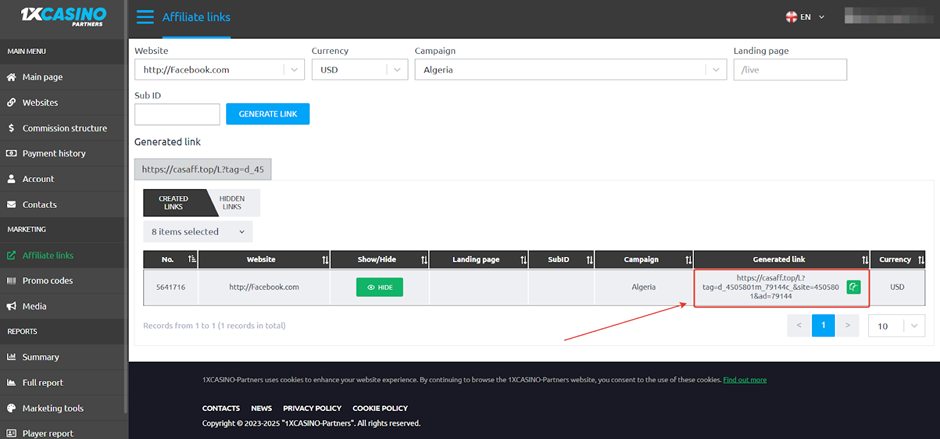
Task: Open the Find out more cookie link
Action: (744, 380)
